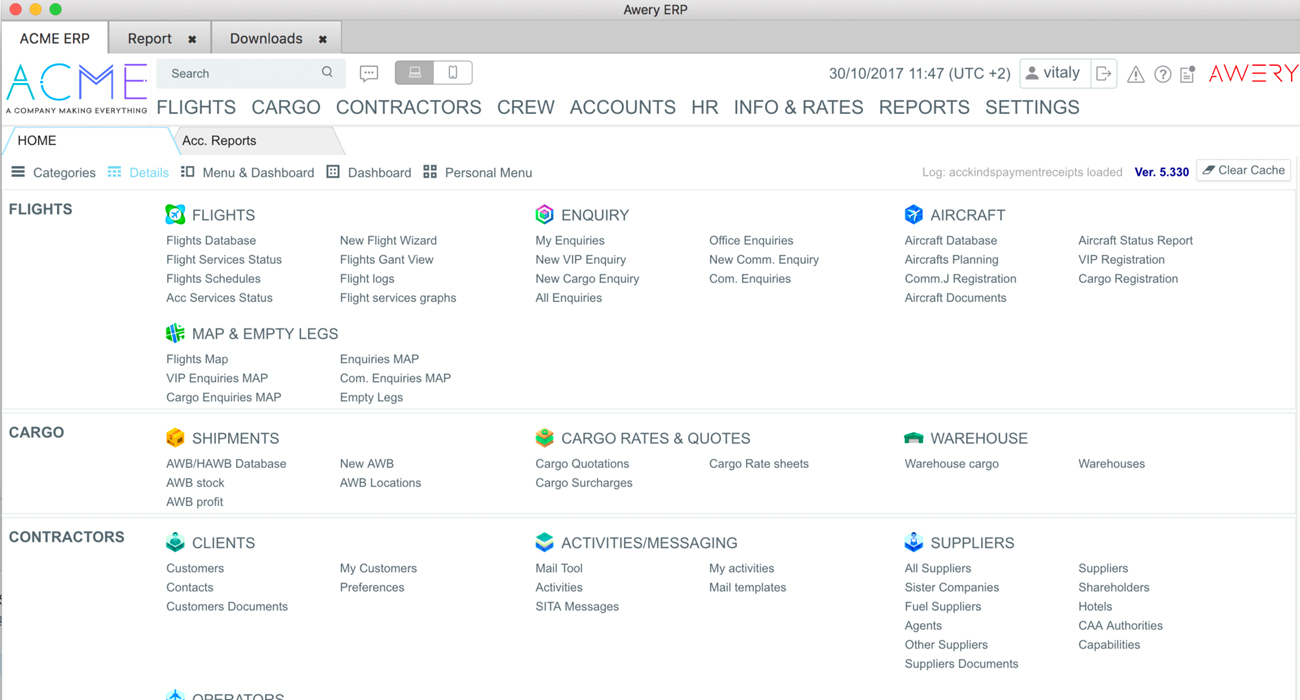Switch to mobile view using the phone icon
This screenshot has height=700, width=1300.
point(452,73)
